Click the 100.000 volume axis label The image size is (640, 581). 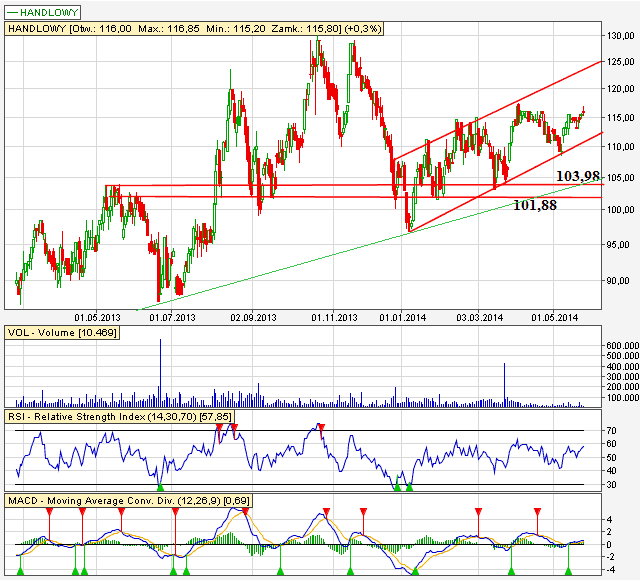622,398
